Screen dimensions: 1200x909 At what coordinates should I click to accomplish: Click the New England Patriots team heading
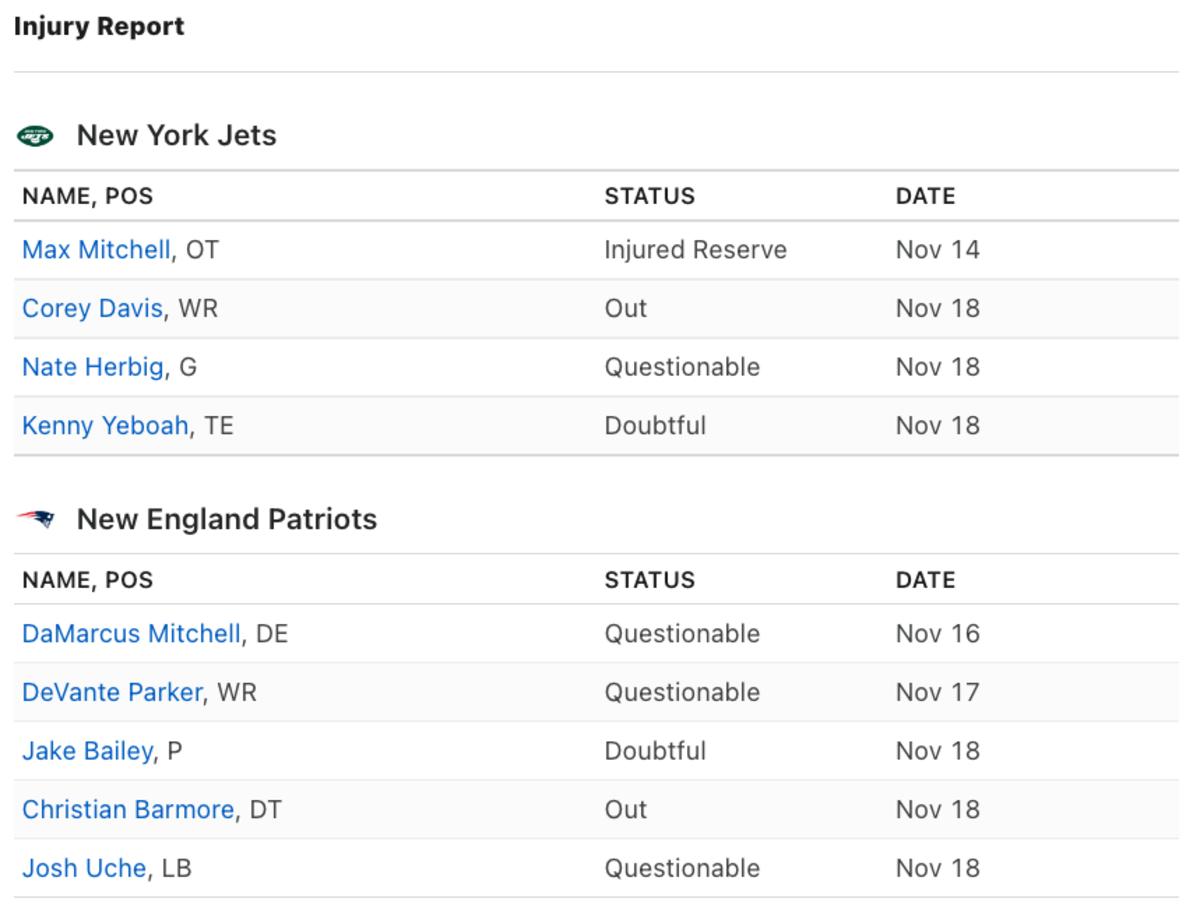(227, 519)
